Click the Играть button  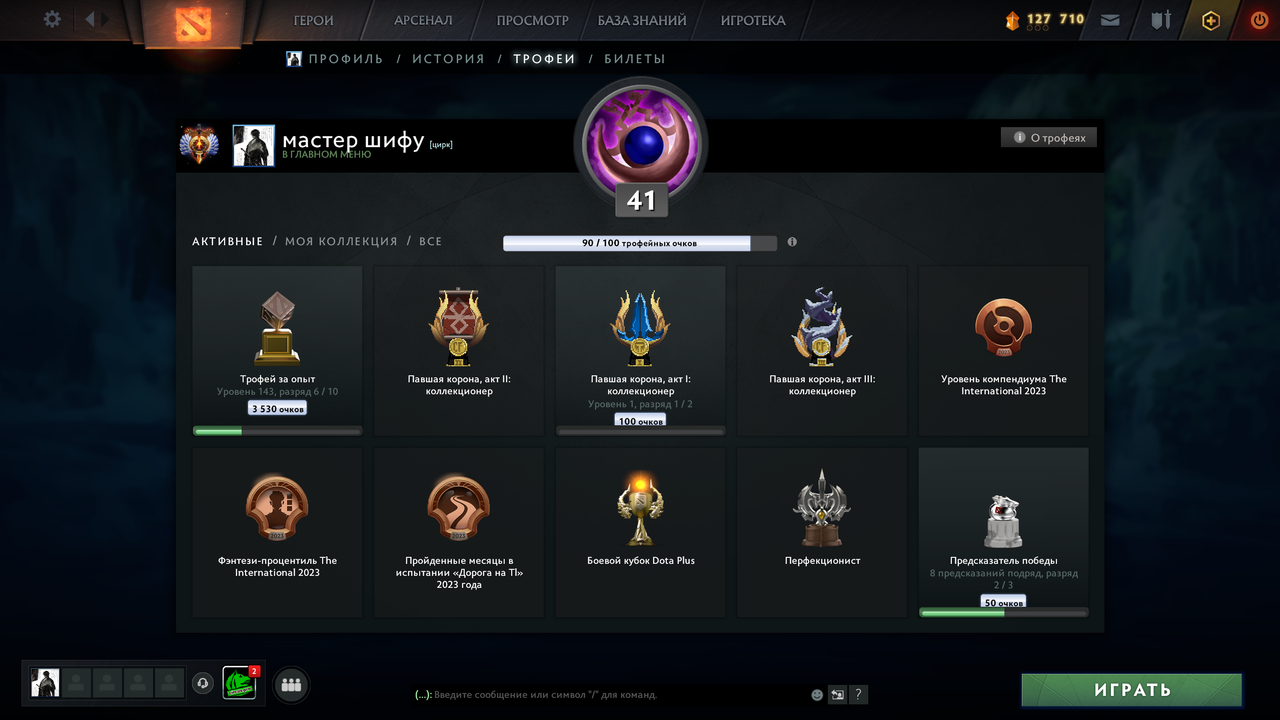coord(1132,690)
